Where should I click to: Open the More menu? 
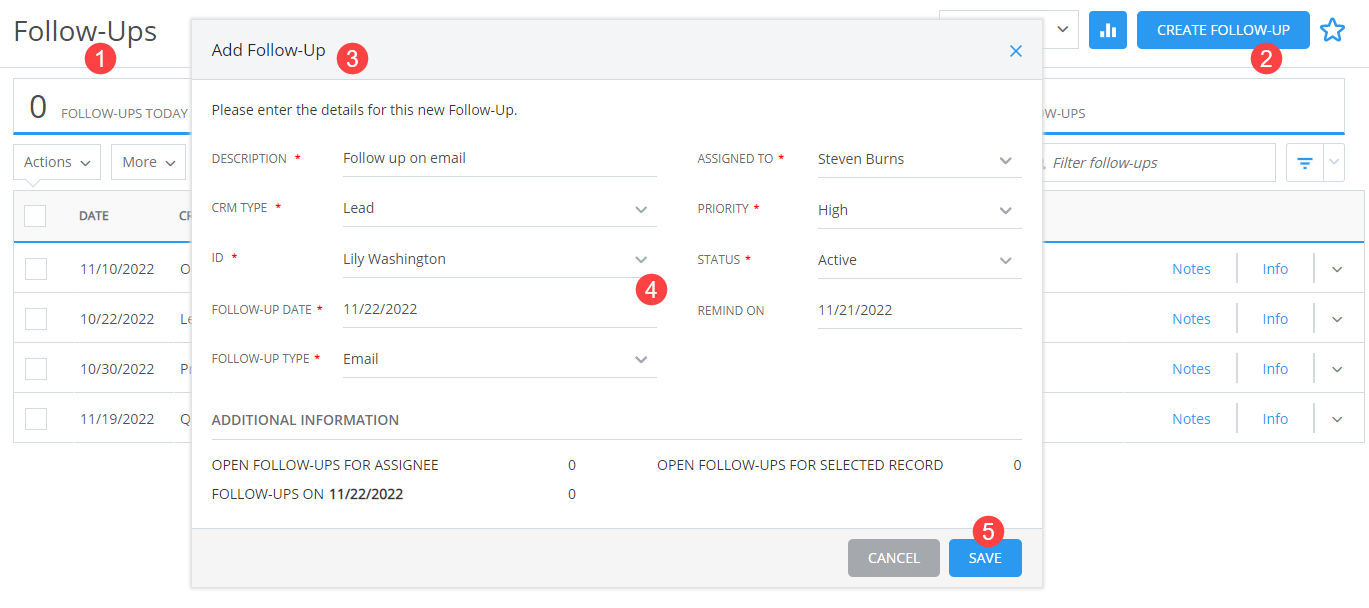pos(148,162)
